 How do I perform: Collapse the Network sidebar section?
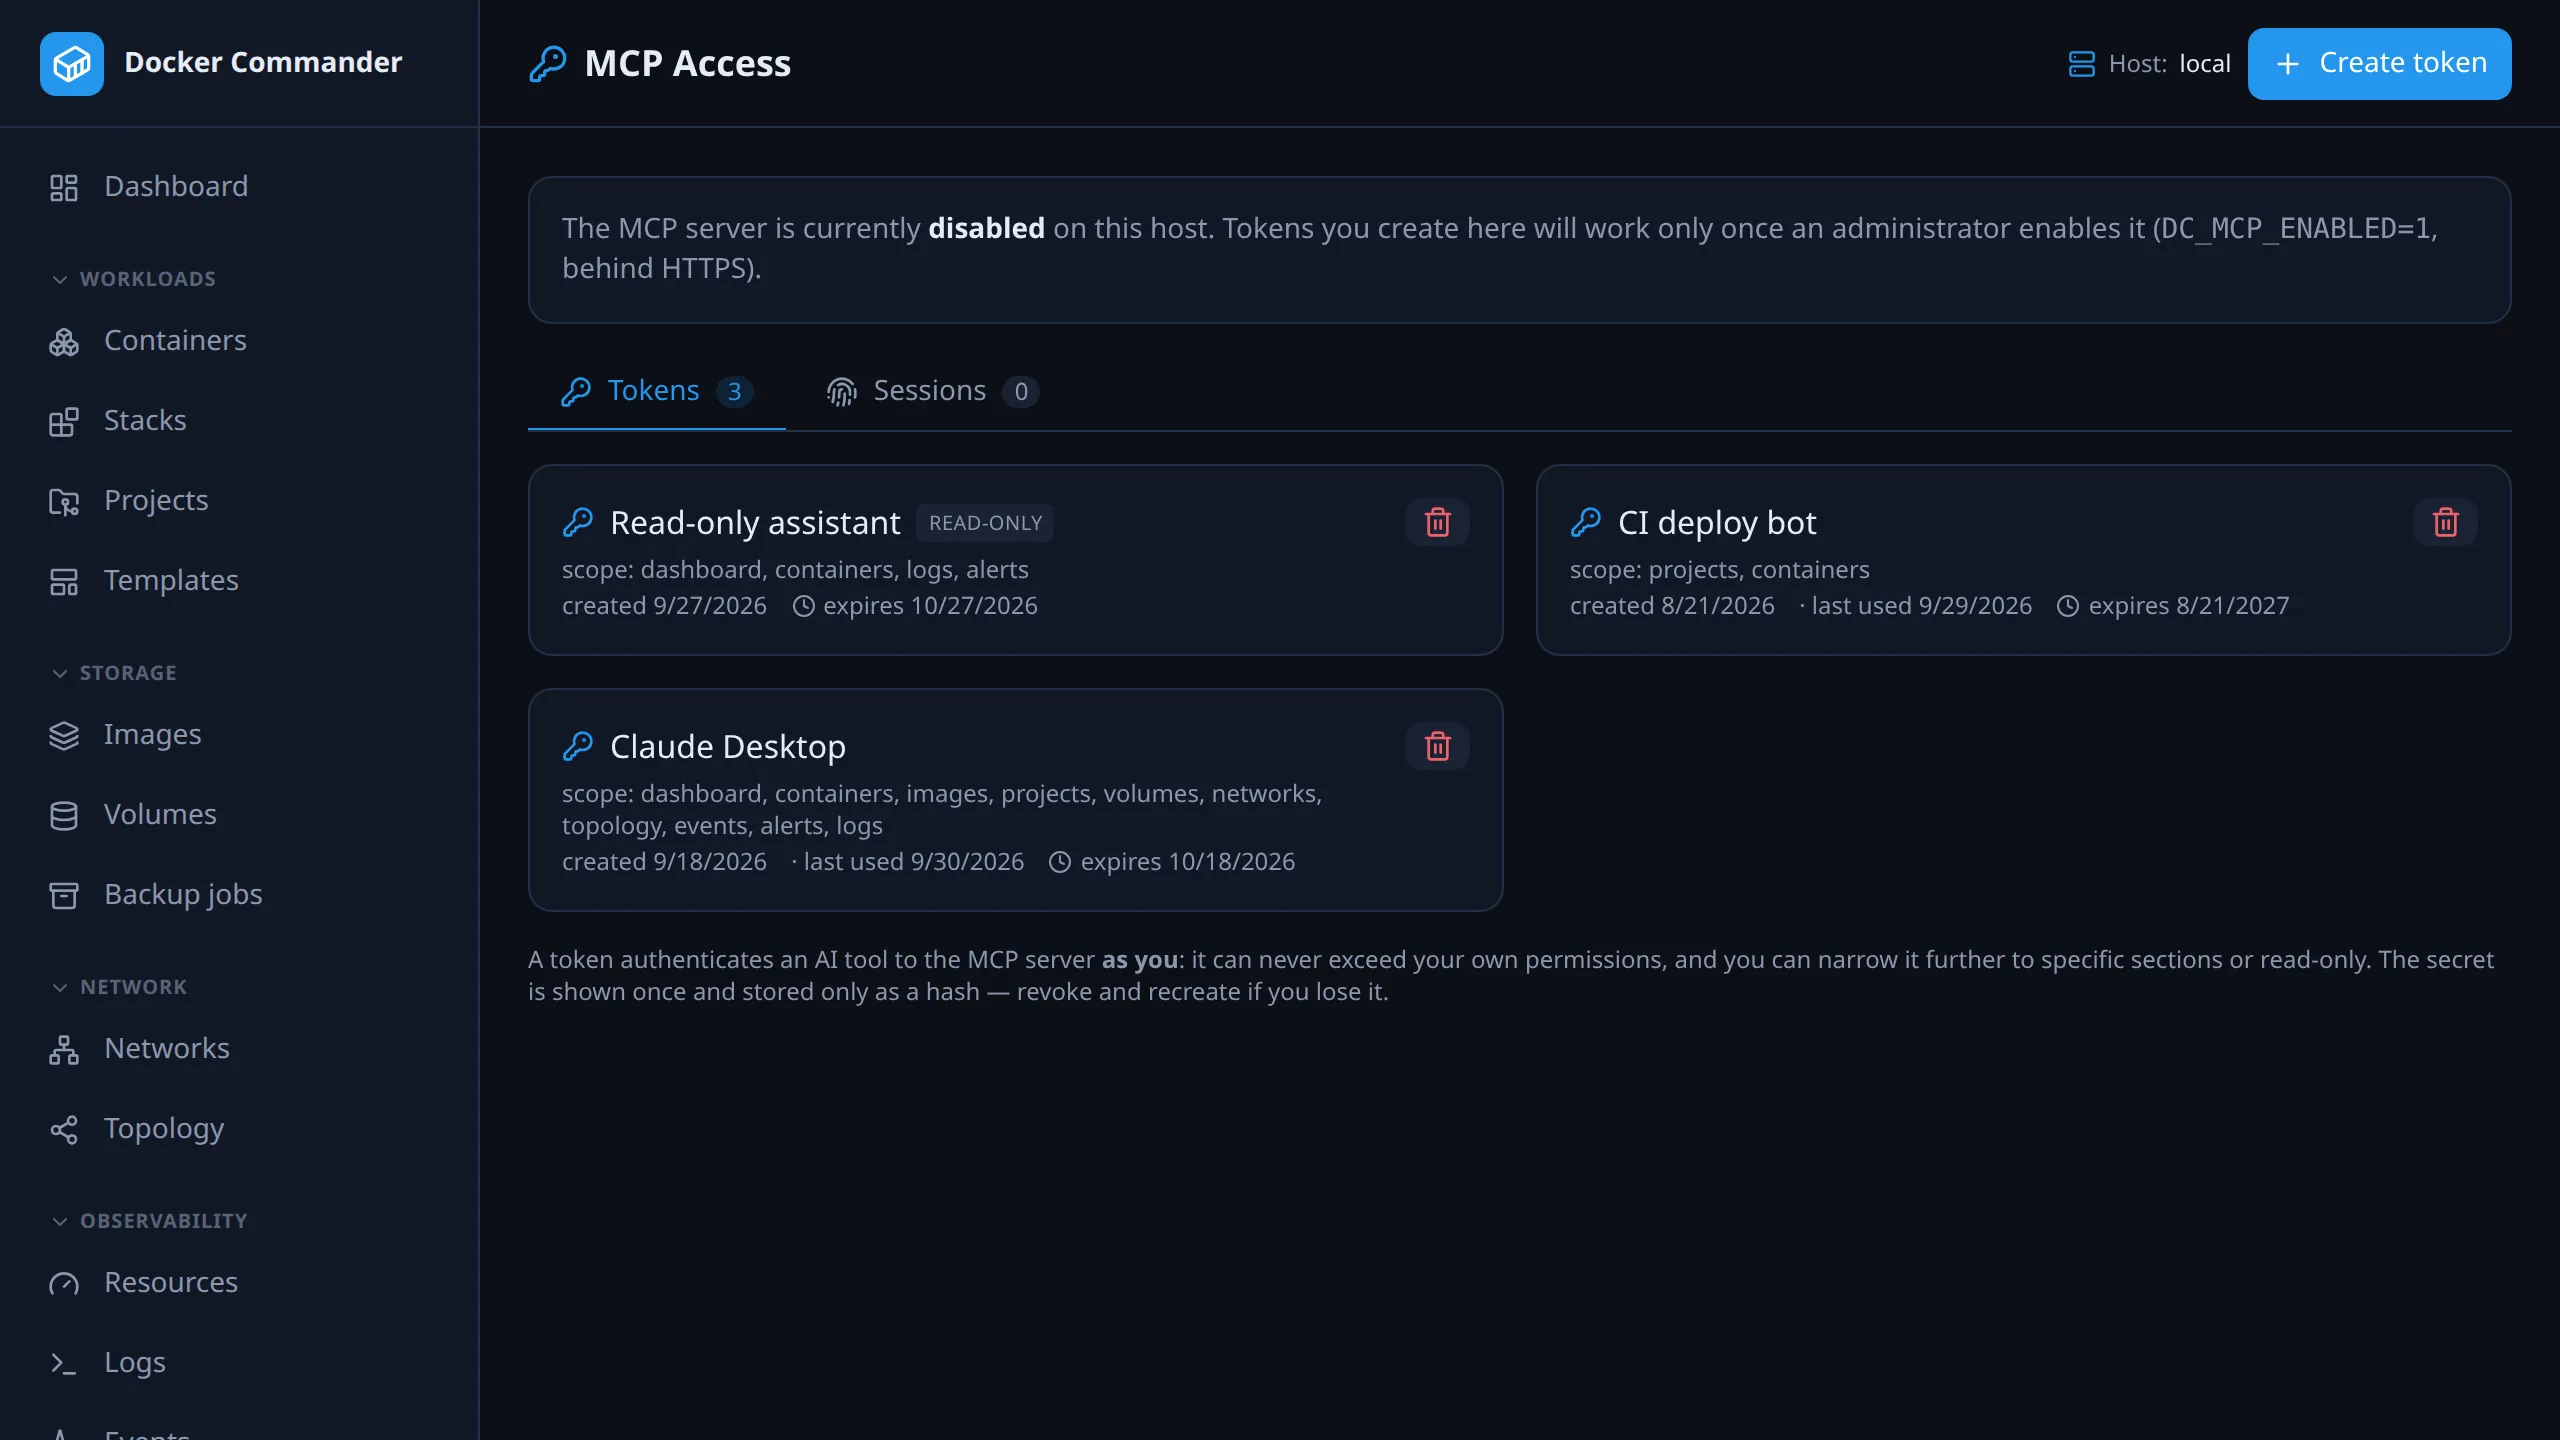tap(120, 987)
